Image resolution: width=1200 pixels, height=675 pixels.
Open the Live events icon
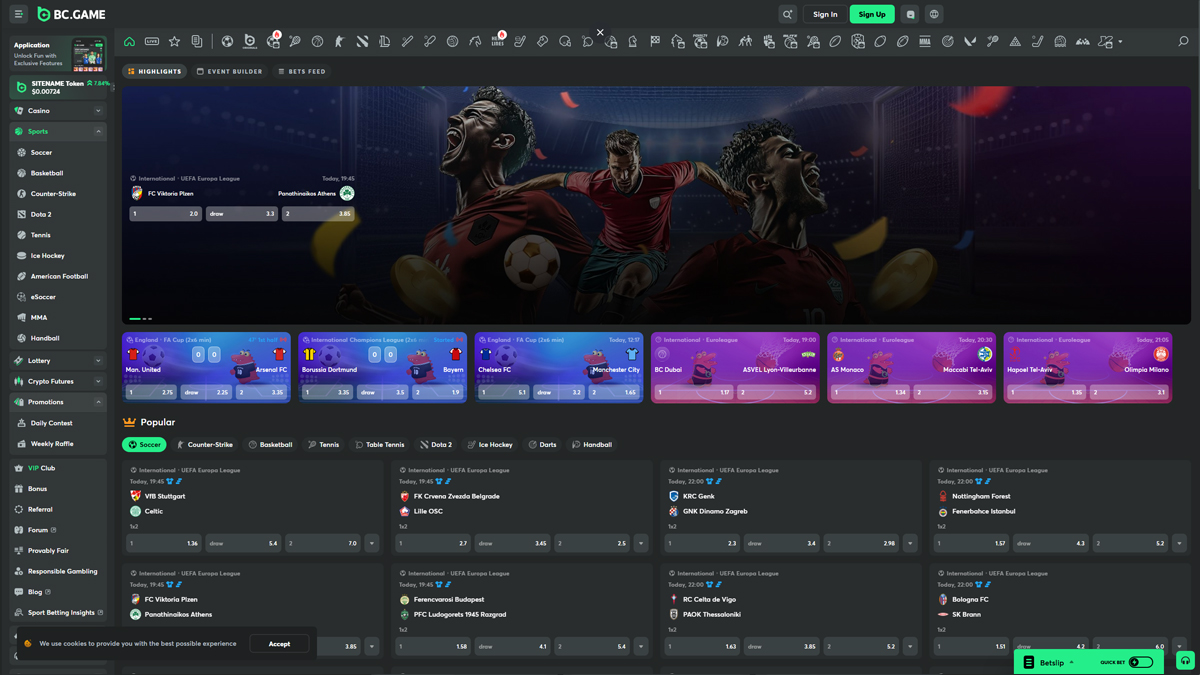coord(152,42)
